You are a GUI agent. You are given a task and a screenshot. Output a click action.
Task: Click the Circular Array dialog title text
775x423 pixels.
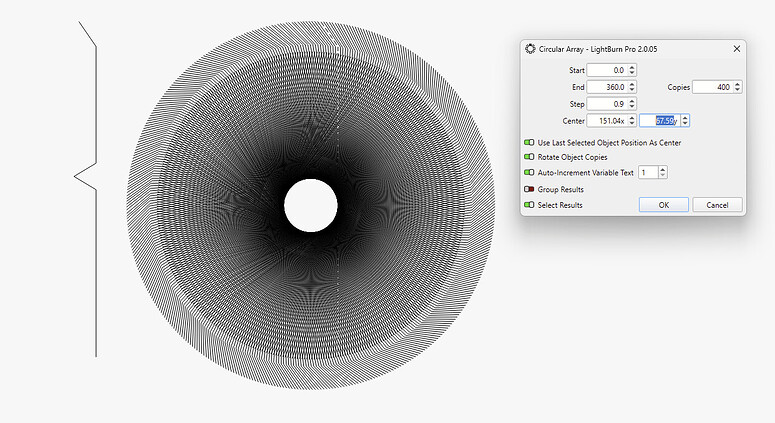[x=598, y=49]
